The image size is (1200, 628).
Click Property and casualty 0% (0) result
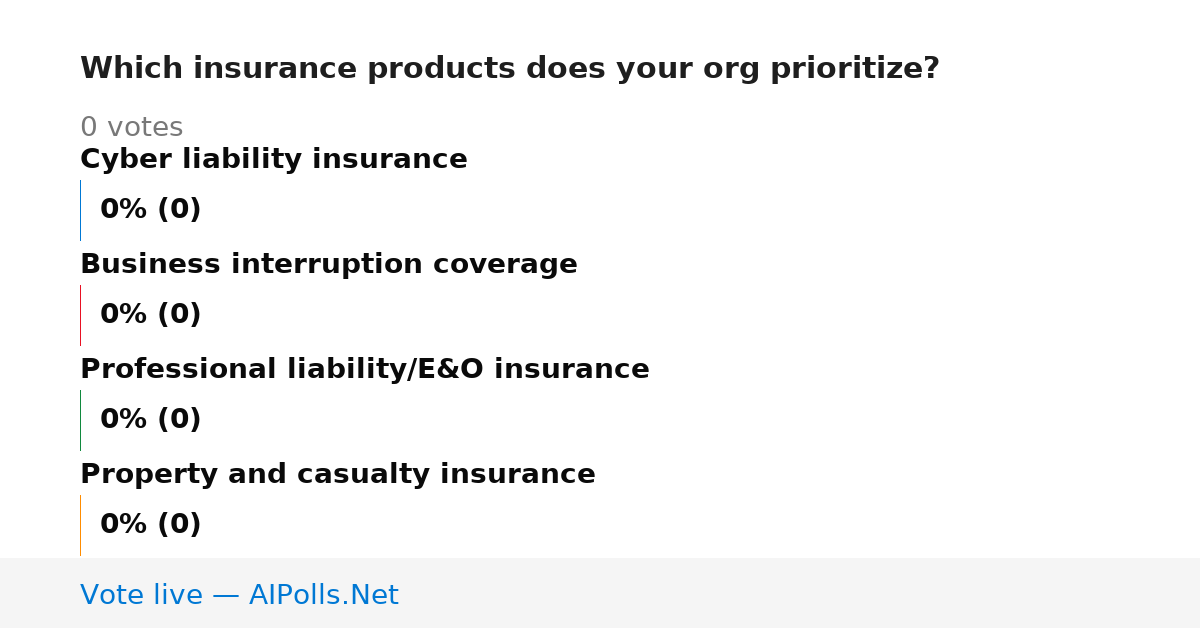click(x=151, y=525)
